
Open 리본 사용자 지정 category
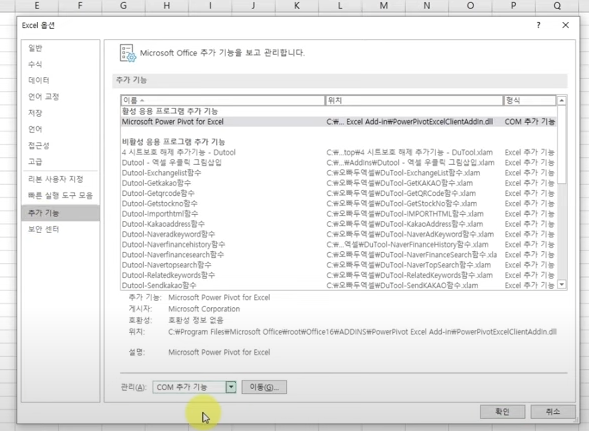56,179
